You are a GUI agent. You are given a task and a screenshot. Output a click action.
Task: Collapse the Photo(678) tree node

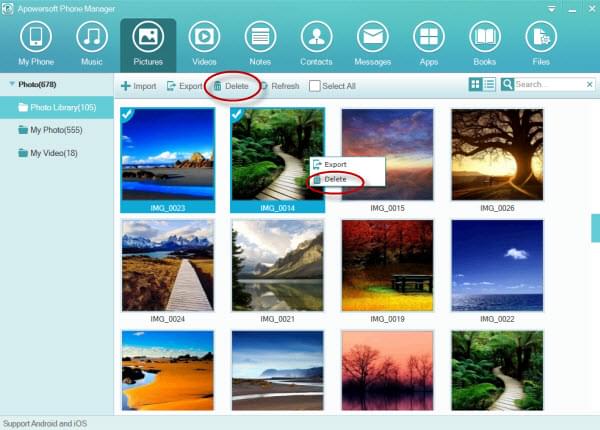coord(10,84)
